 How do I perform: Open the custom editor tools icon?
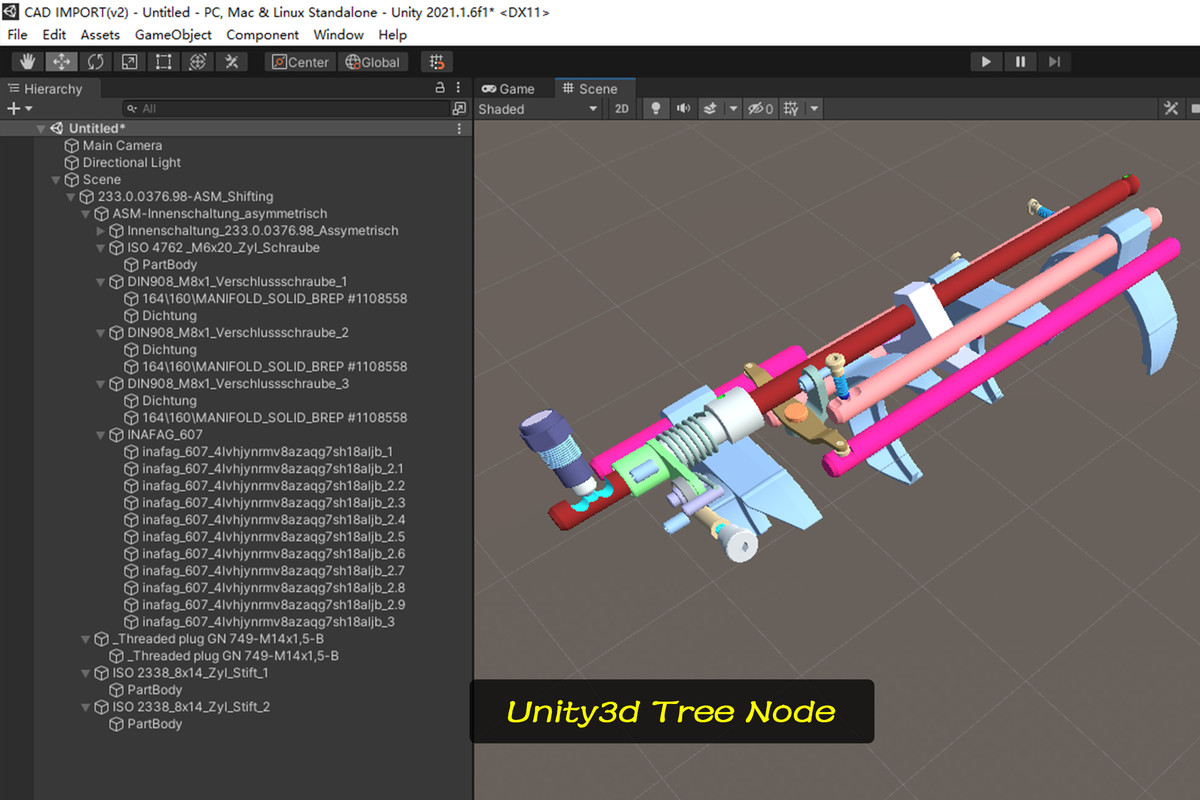point(232,62)
